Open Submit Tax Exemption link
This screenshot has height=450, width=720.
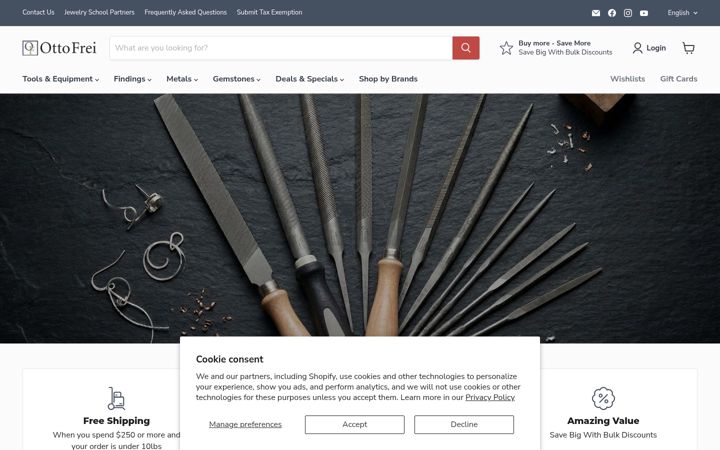coord(270,12)
